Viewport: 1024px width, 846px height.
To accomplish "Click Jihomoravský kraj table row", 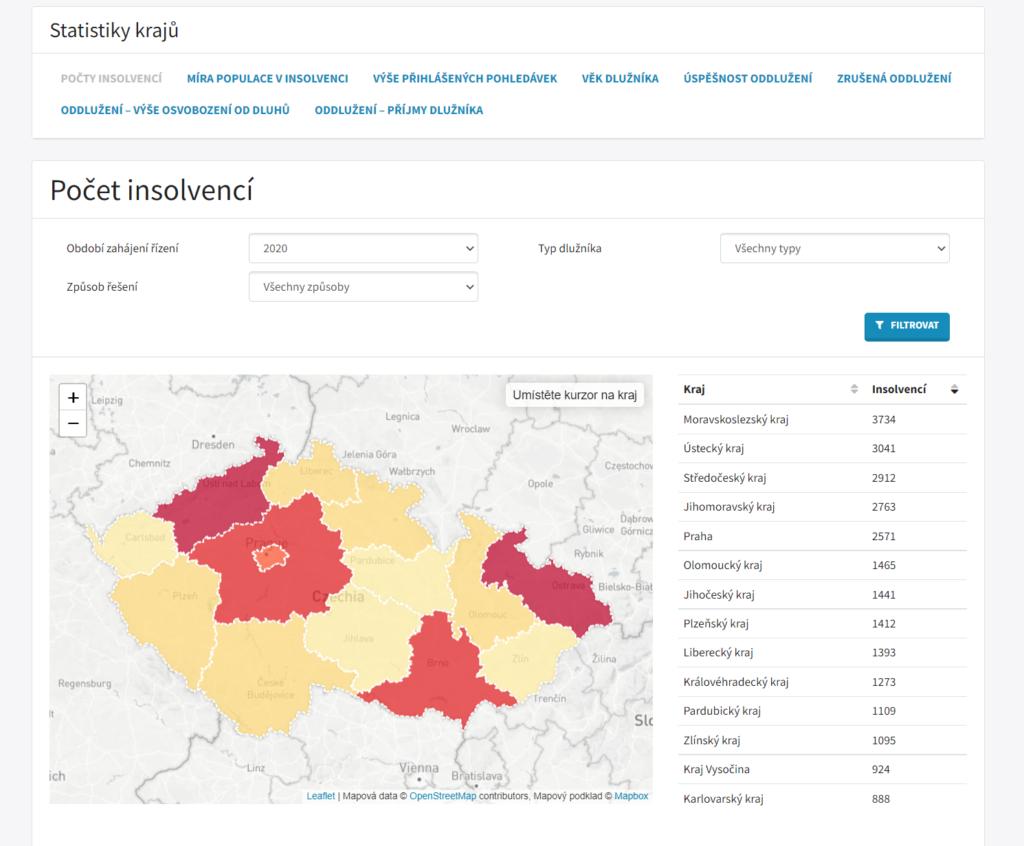I will [822, 507].
